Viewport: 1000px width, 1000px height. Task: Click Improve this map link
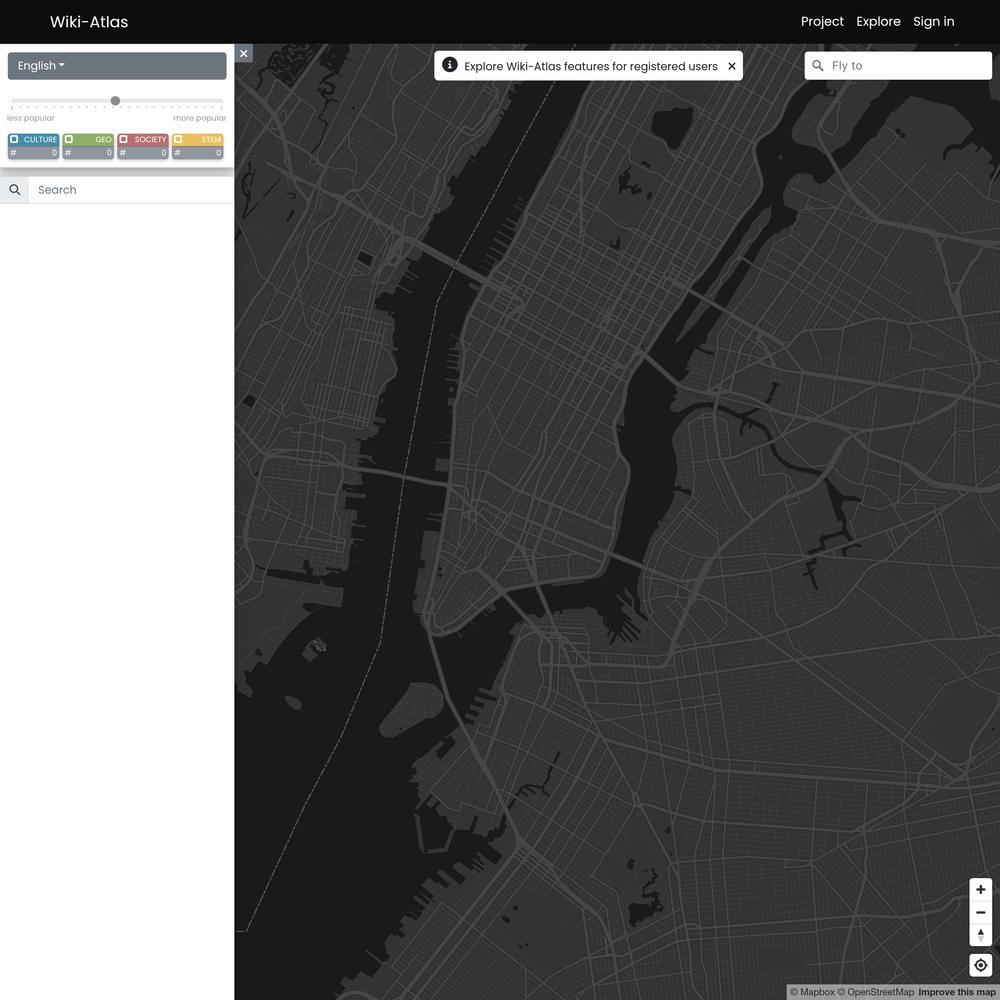[x=959, y=992]
